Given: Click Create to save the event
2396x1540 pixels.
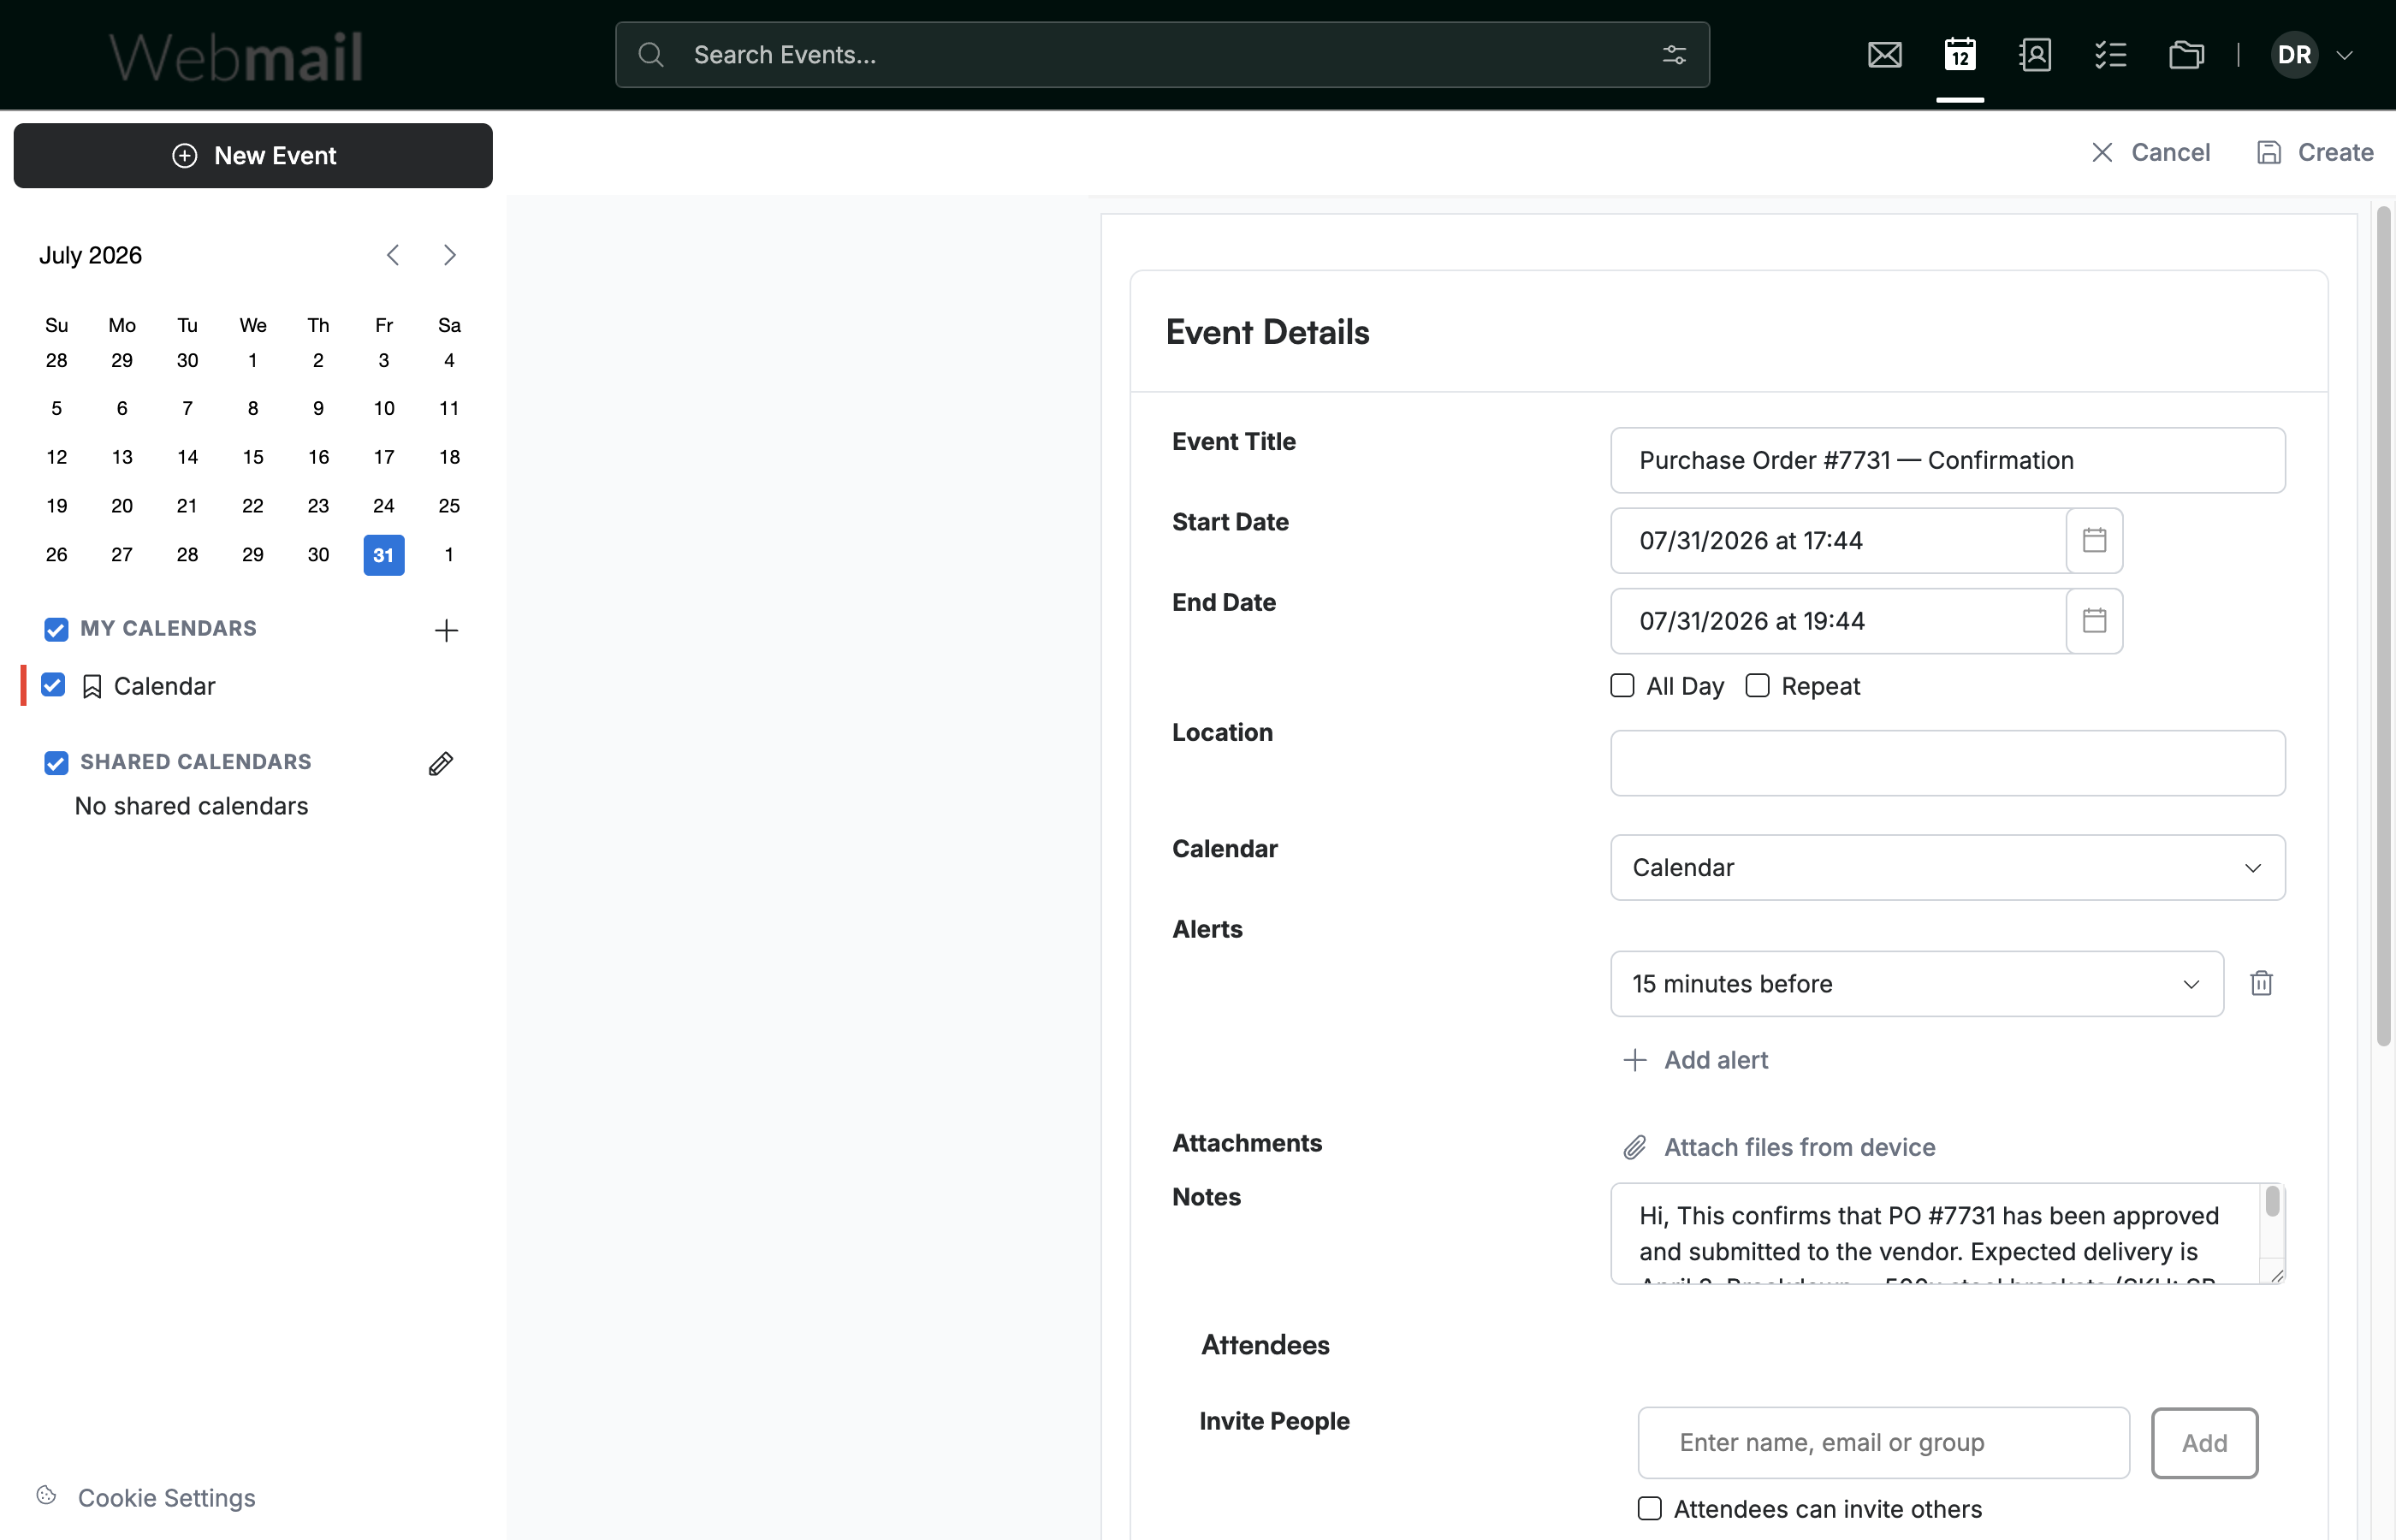Looking at the screenshot, I should tap(2315, 152).
